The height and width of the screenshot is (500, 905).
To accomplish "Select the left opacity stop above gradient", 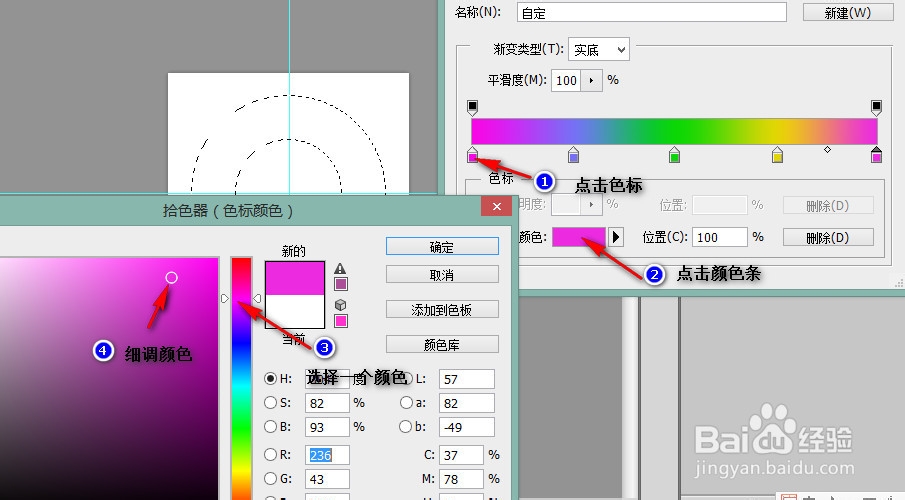I will pyautogui.click(x=472, y=107).
